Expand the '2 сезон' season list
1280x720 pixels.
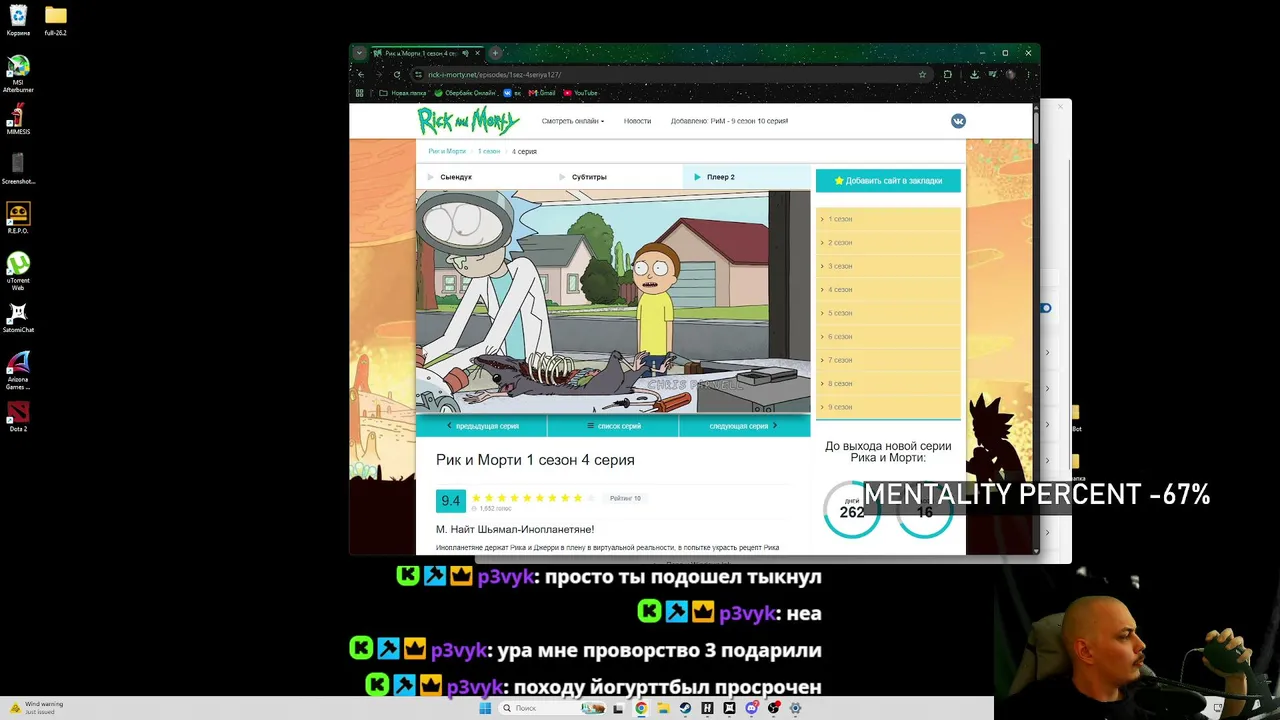[x=888, y=242]
